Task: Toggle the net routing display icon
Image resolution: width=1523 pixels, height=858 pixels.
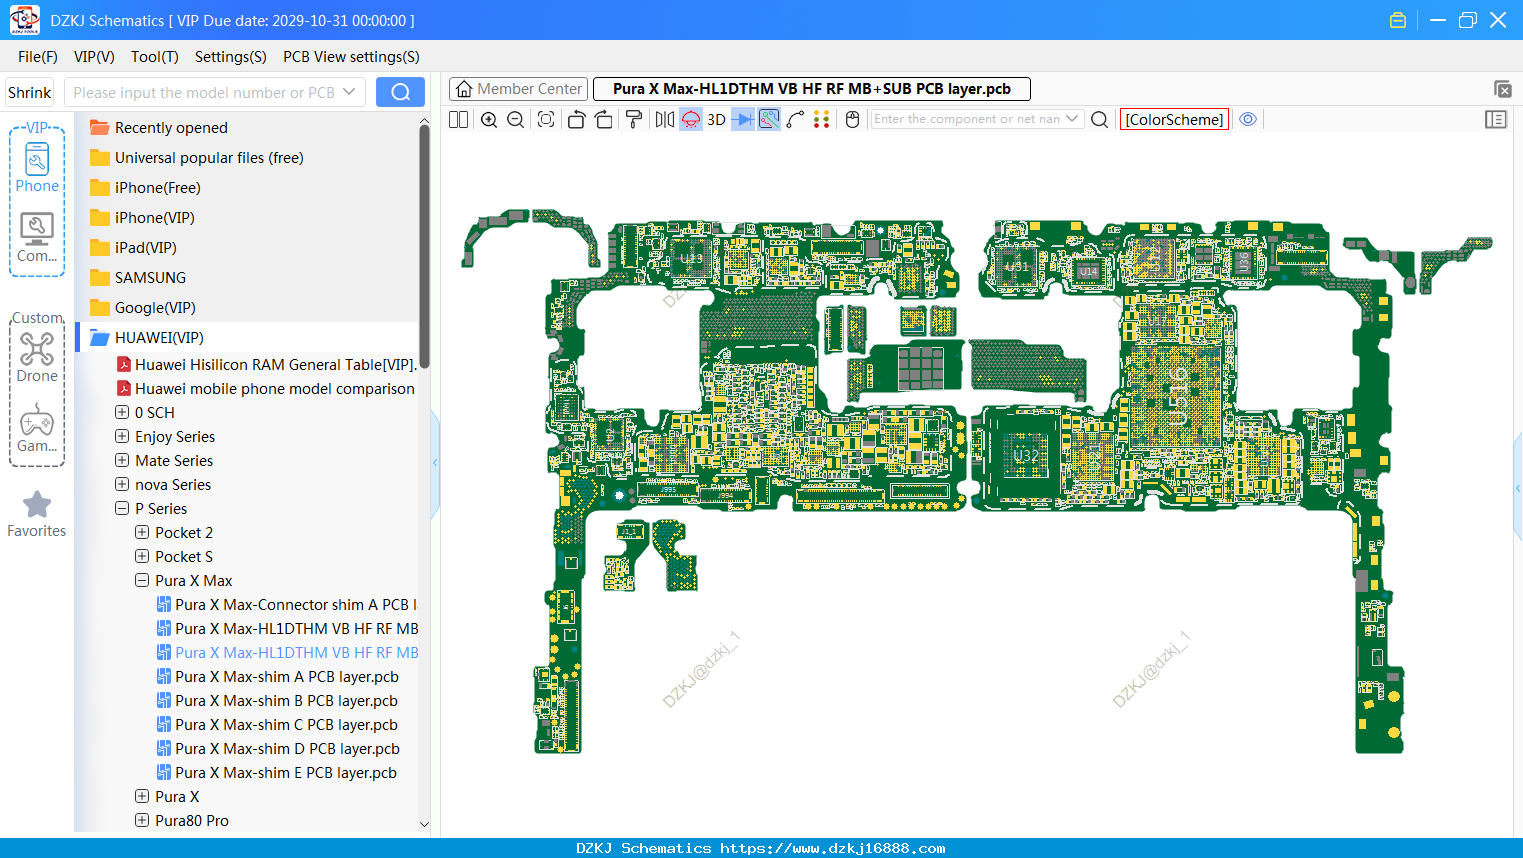Action: tap(769, 119)
